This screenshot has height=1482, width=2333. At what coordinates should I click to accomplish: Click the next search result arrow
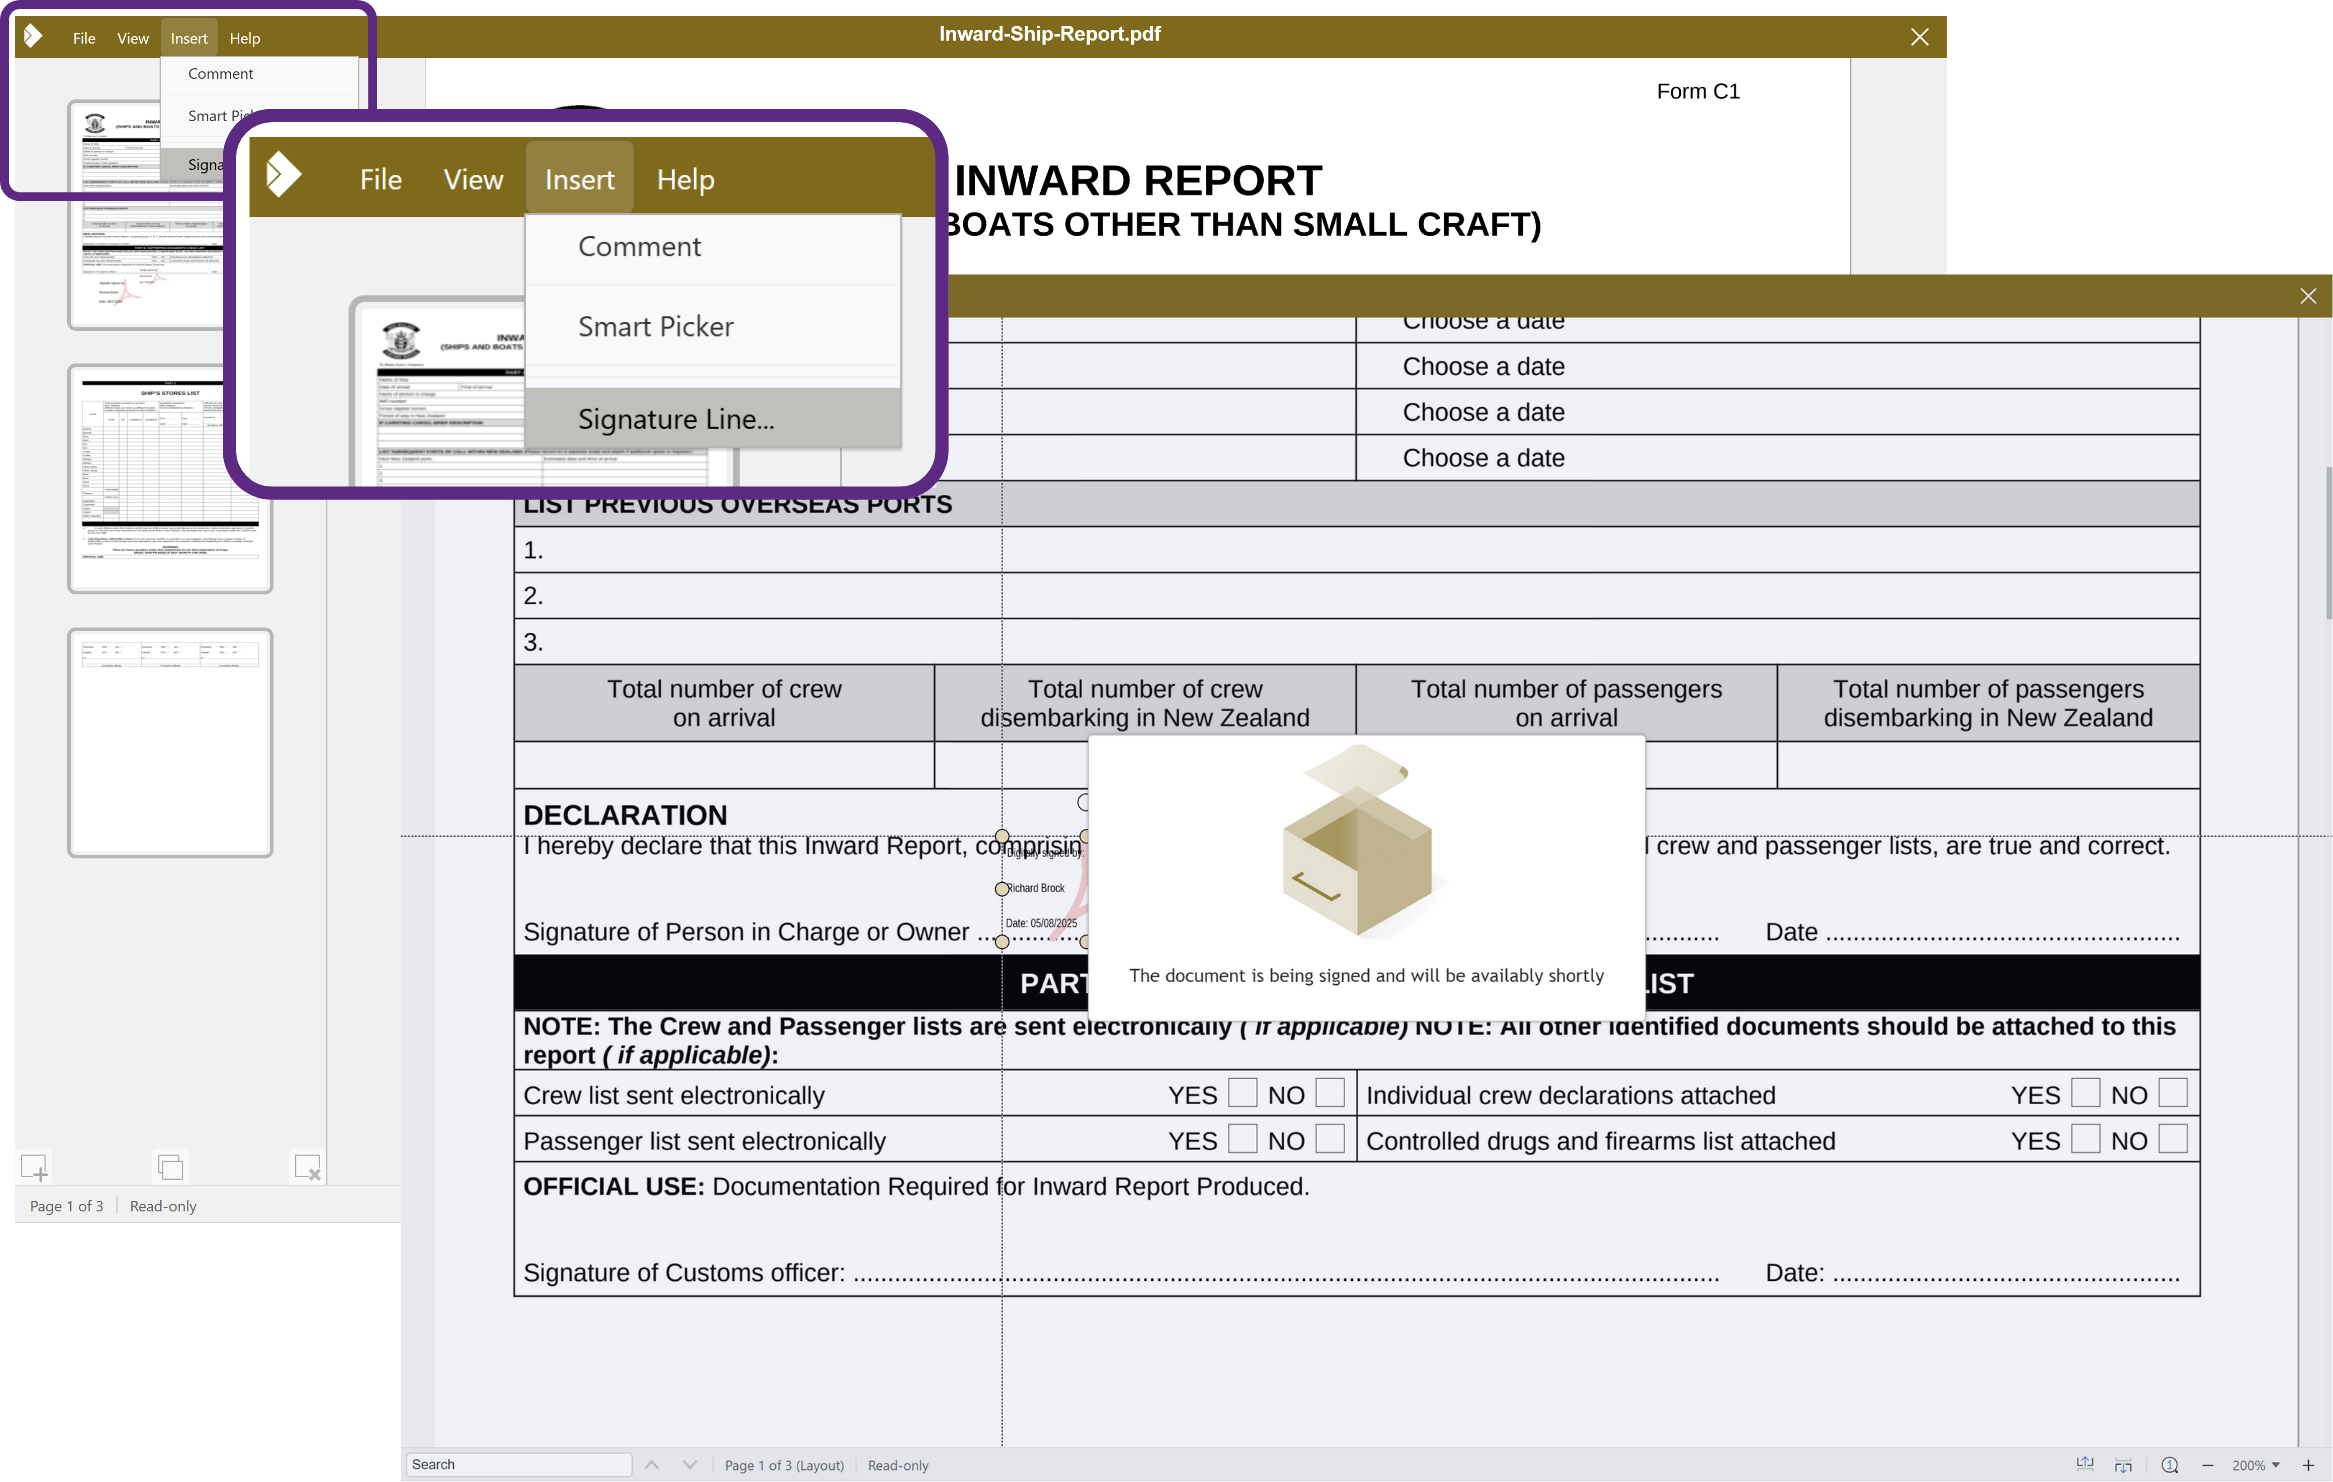point(690,1465)
